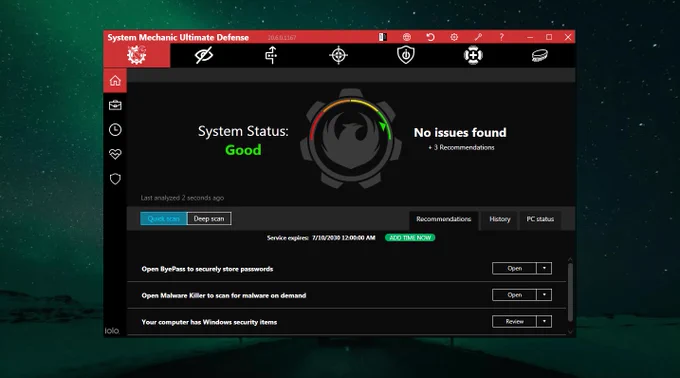Click Open for Malware Killer recommendation
The image size is (680, 378).
pos(514,295)
